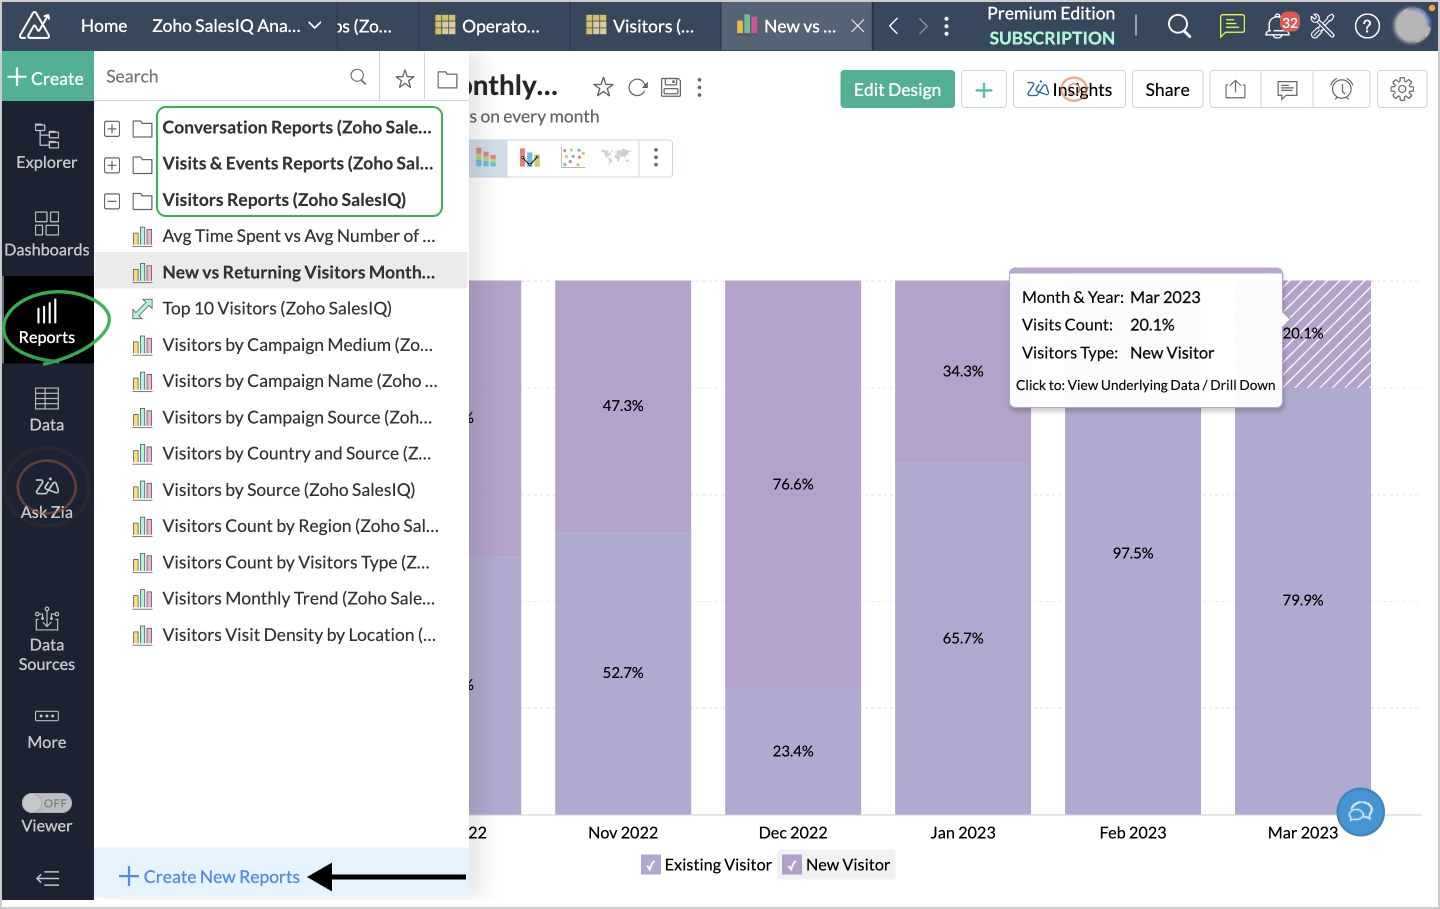Viewport: 1440px width, 909px height.
Task: Go to Dashboards in the sidebar
Action: [x=47, y=234]
